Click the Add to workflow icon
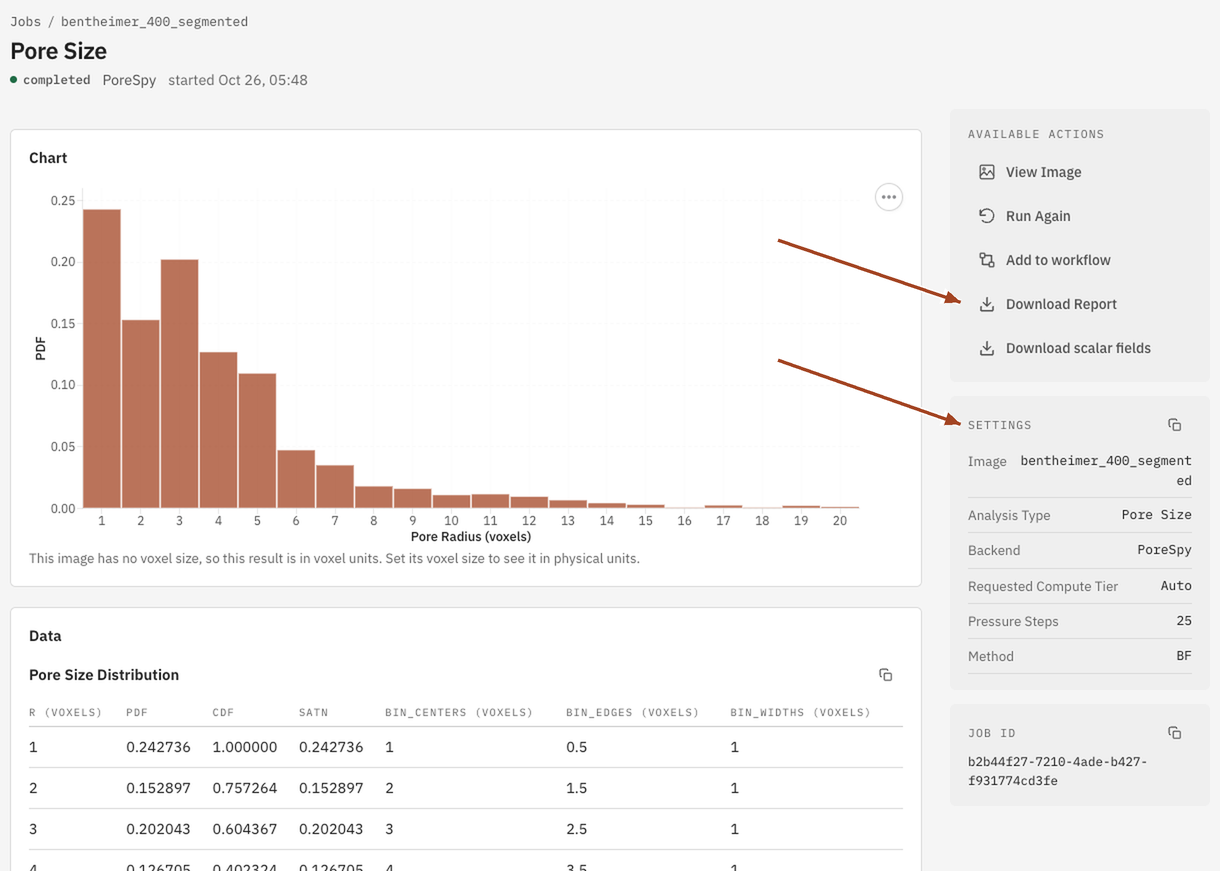1220x871 pixels. click(x=986, y=260)
